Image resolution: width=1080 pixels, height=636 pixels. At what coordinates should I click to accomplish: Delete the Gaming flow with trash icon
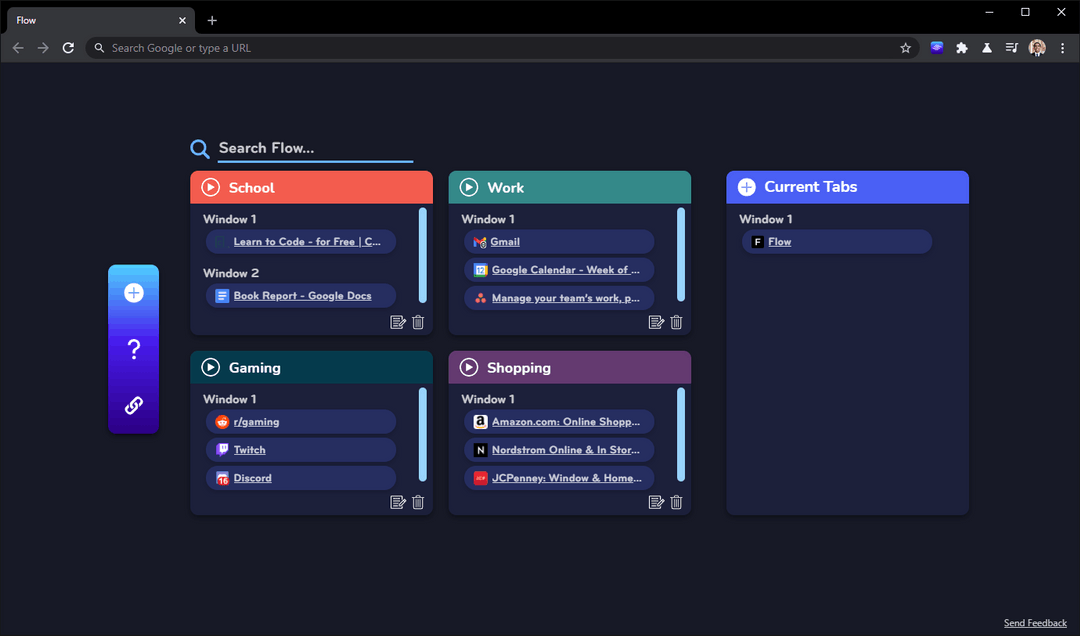[418, 502]
